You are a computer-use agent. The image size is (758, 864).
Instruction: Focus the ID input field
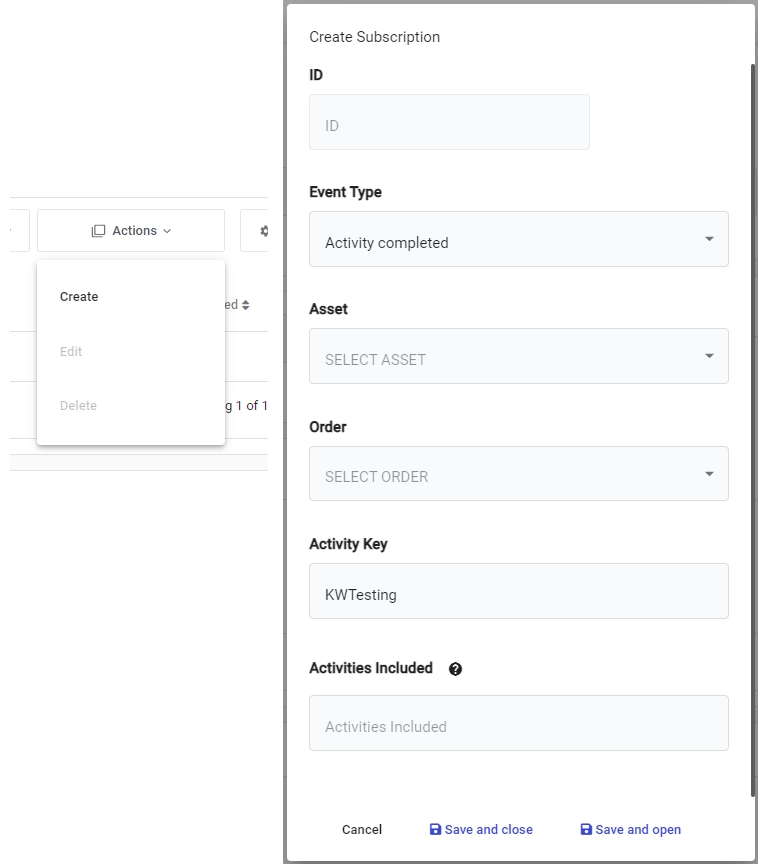coord(449,123)
